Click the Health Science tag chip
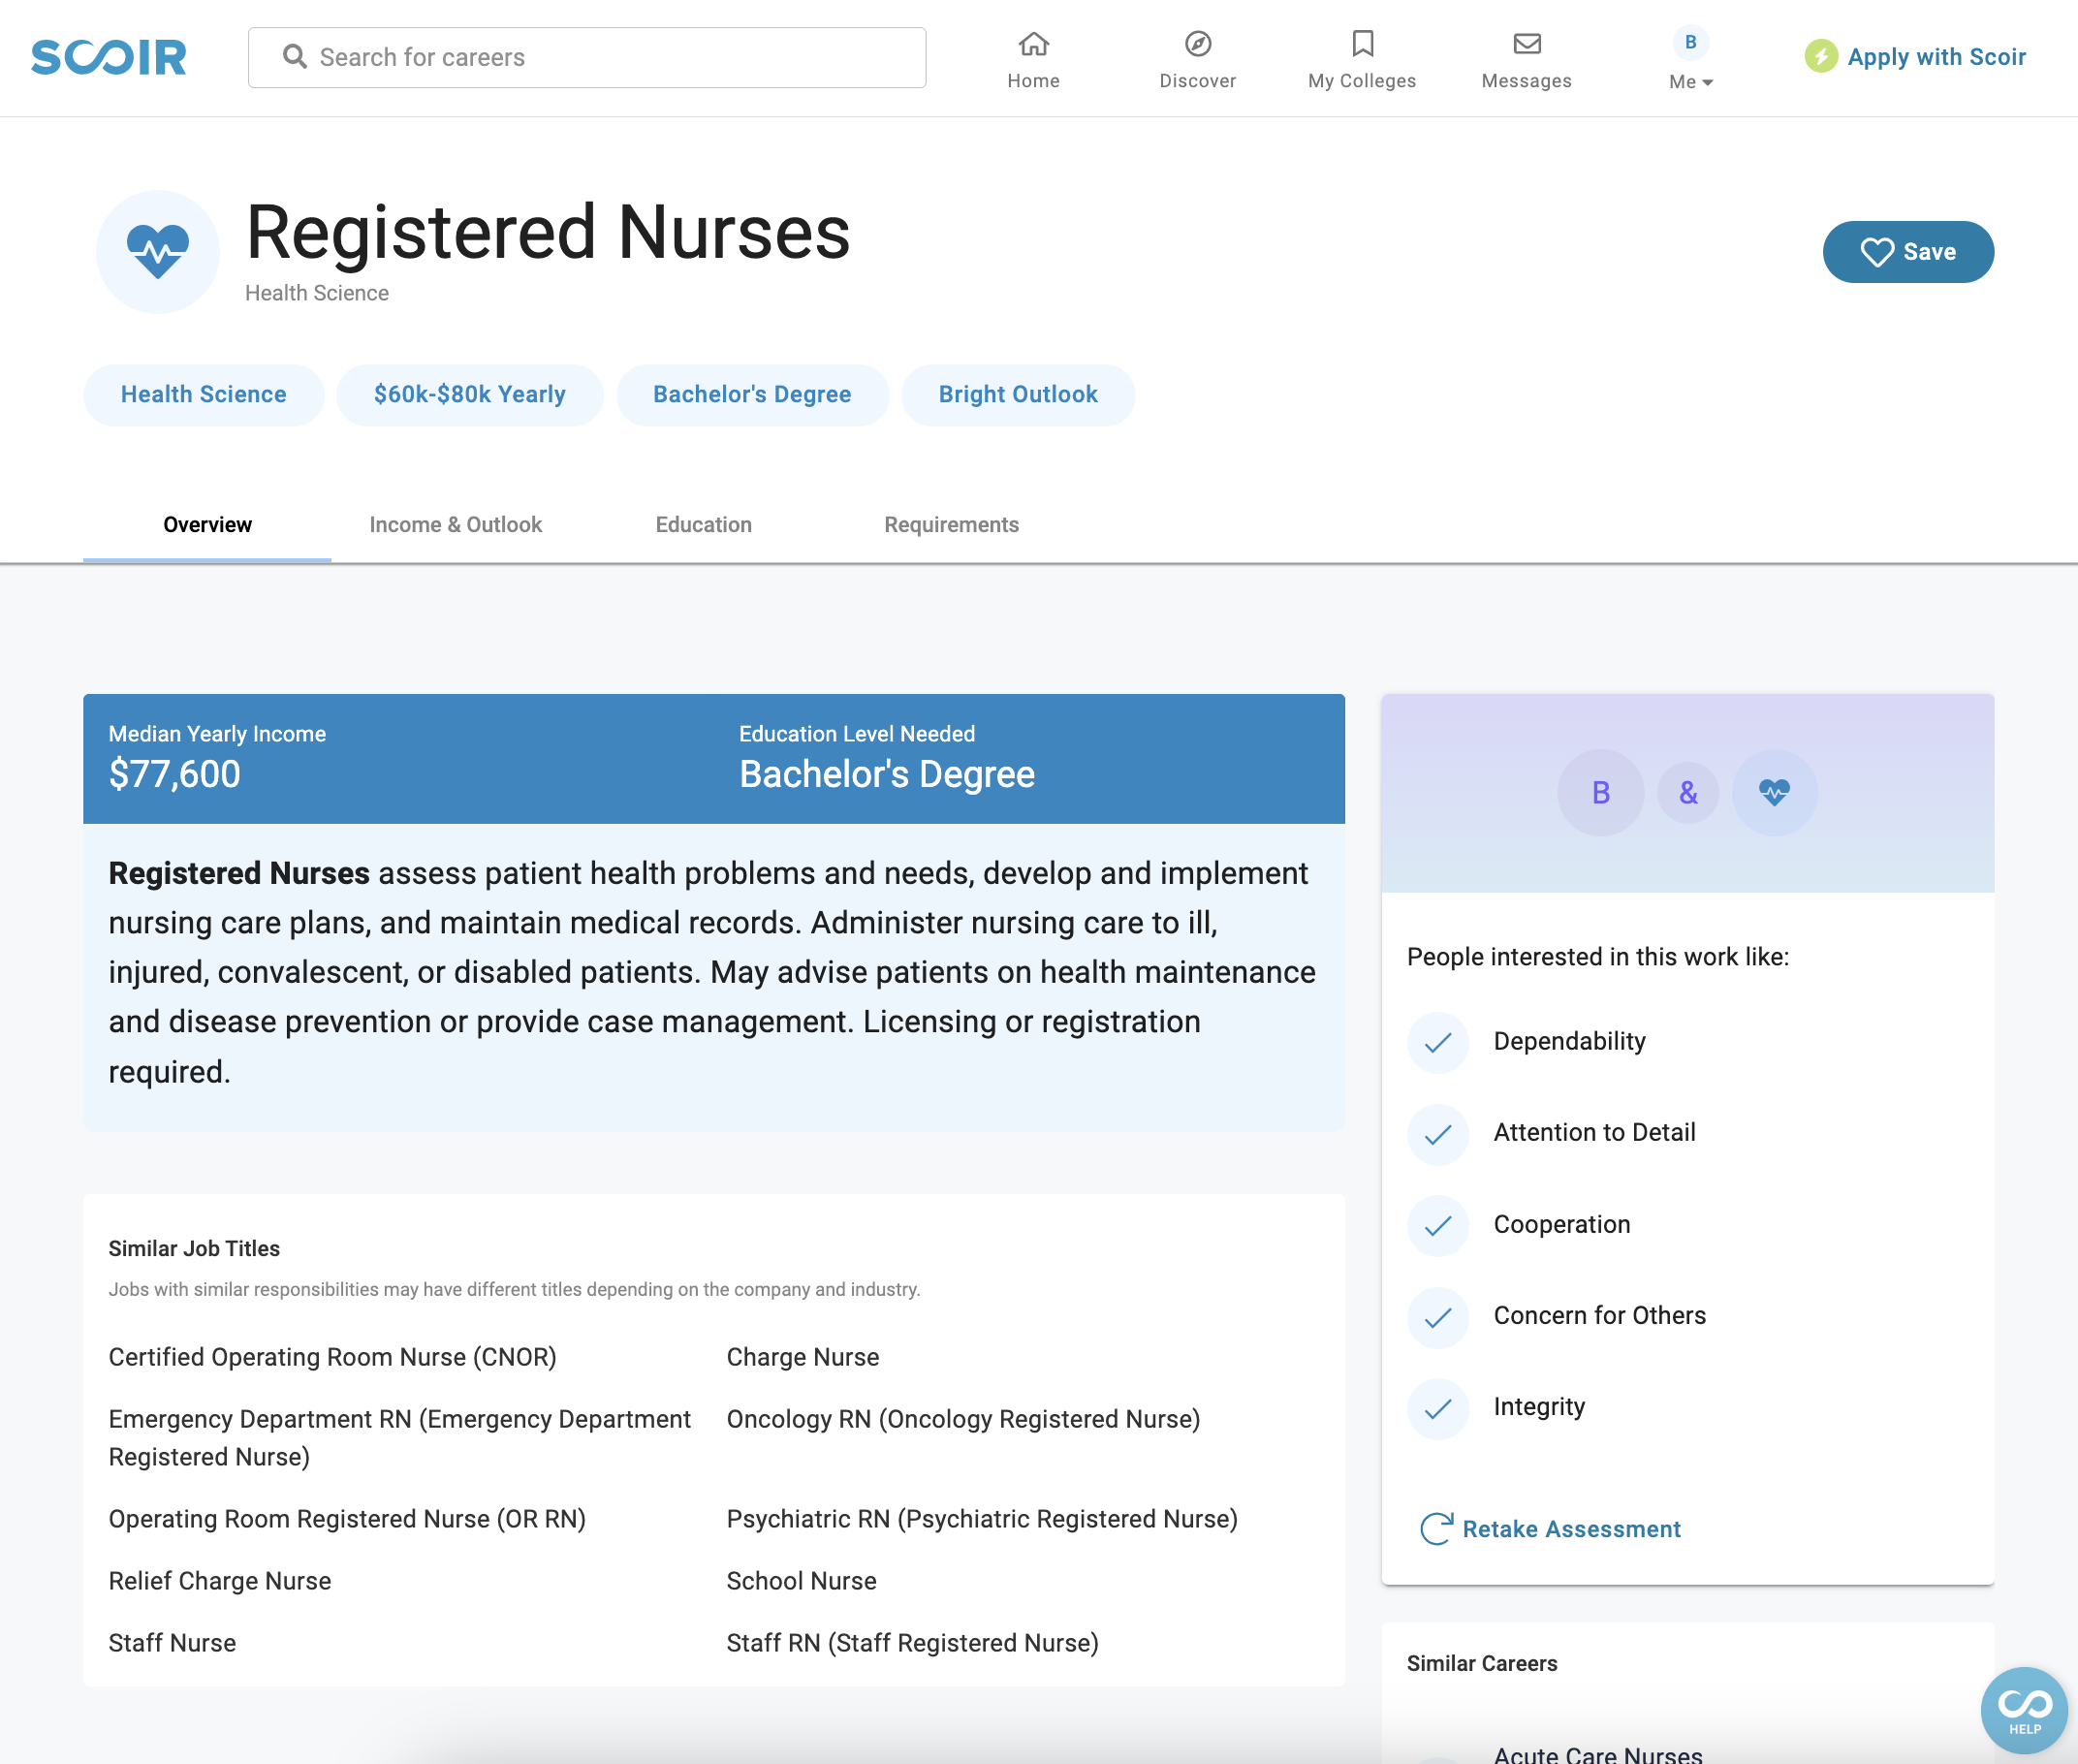 point(203,395)
